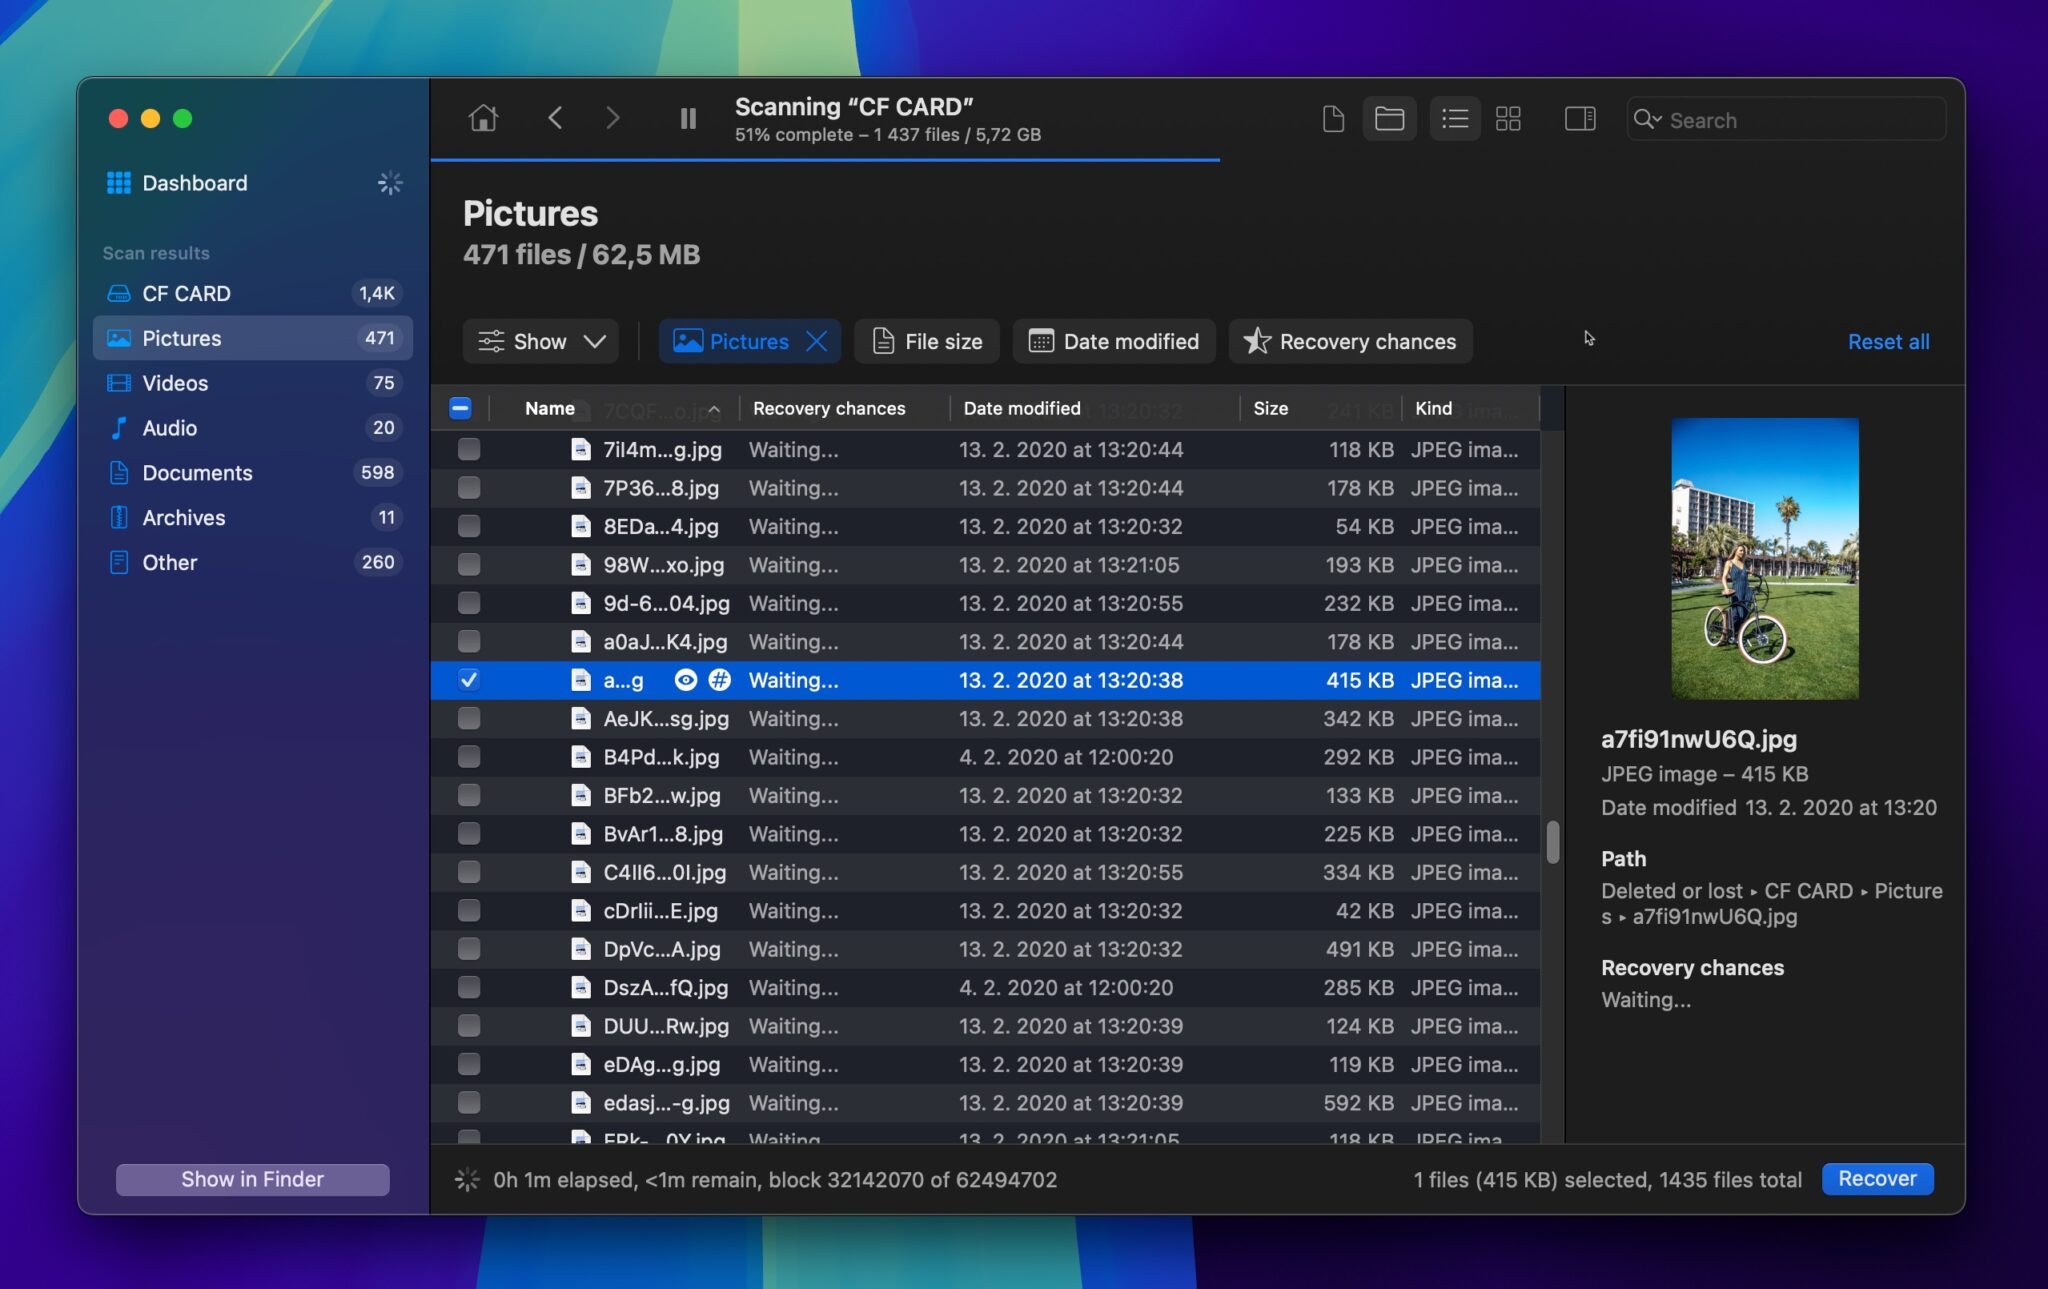The width and height of the screenshot is (2048, 1289).
Task: Check the checkbox next to 7il4m...g.jpg
Action: pyautogui.click(x=468, y=449)
